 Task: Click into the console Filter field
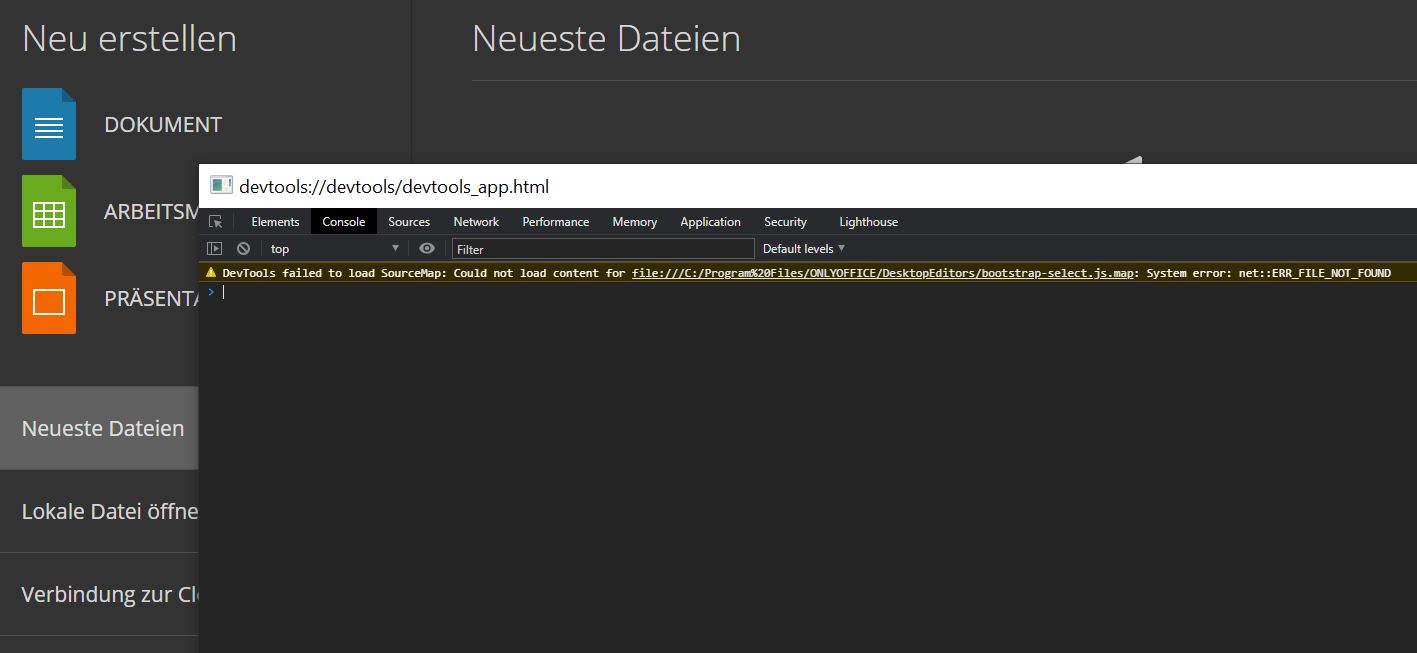603,249
